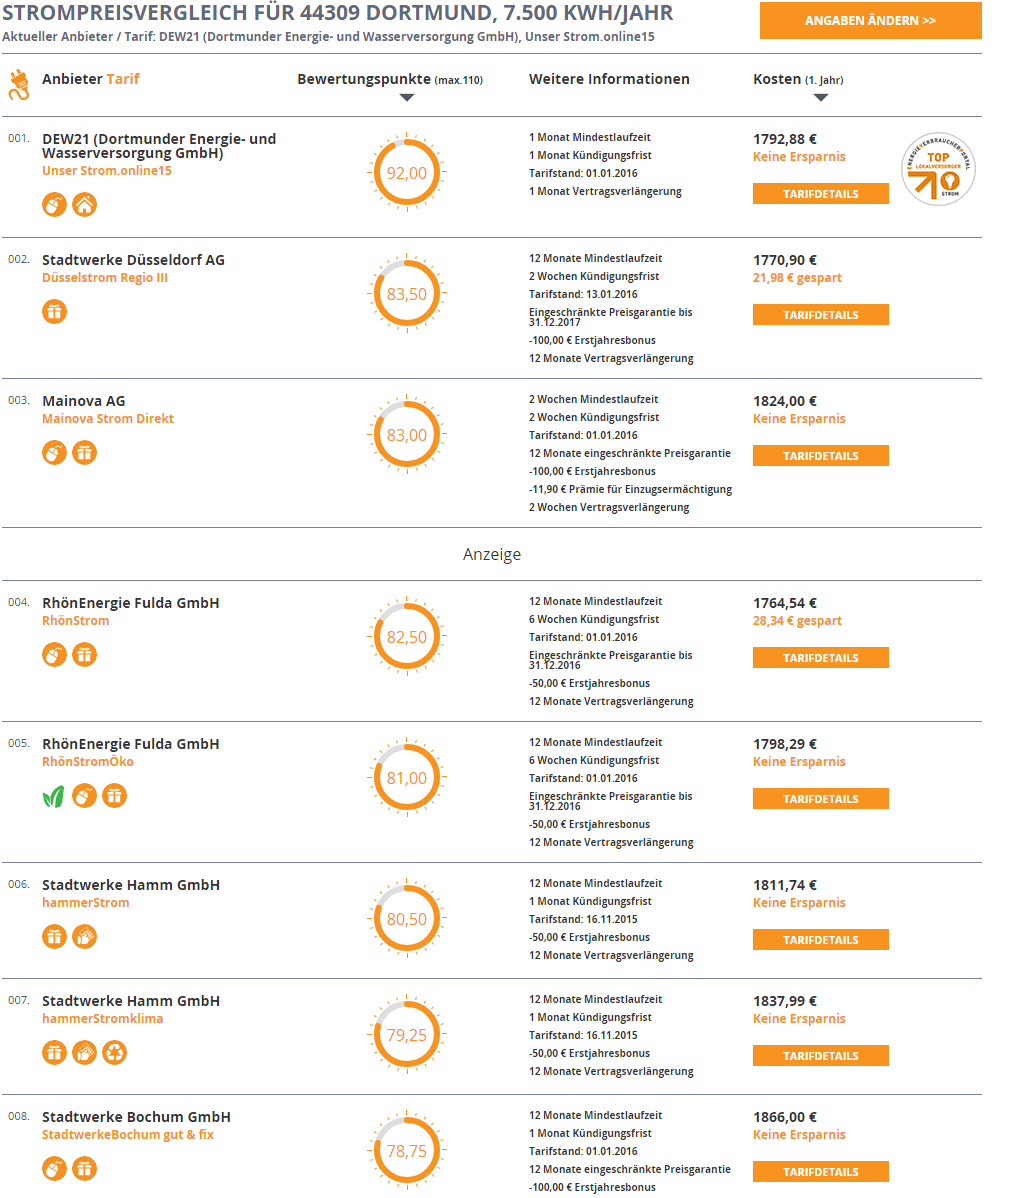
Task: Click the gift bonus icon under Düsselstrom Regio III
Action: point(54,312)
